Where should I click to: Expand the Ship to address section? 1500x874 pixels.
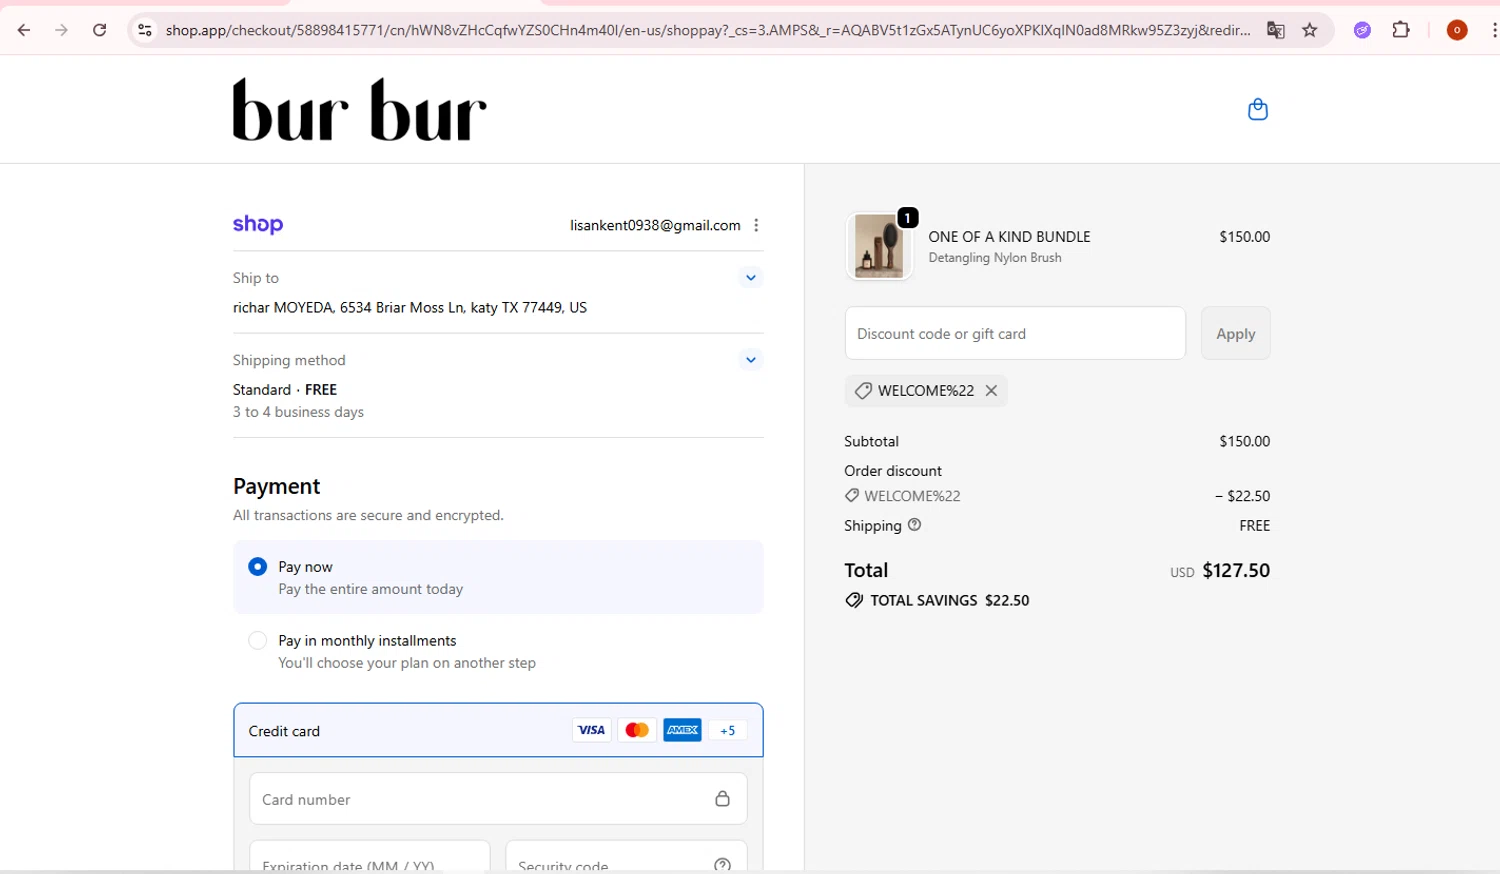pos(751,277)
